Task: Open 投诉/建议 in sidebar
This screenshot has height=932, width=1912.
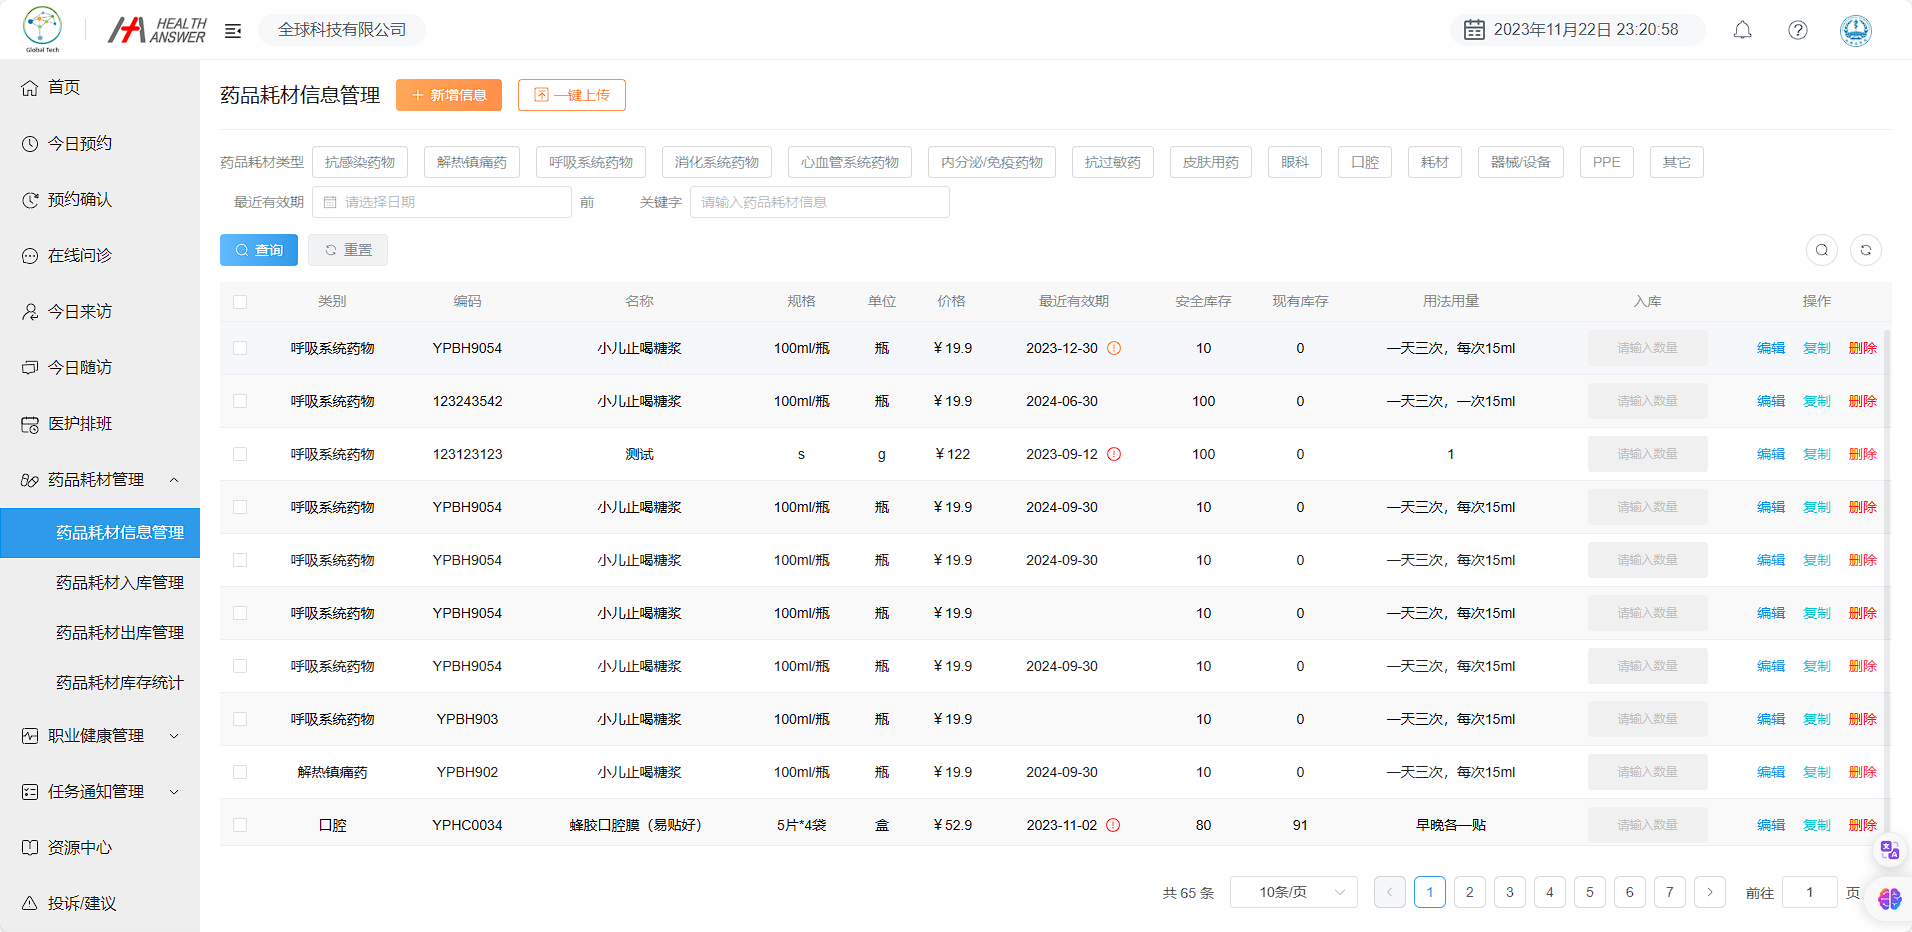Action: coord(100,904)
